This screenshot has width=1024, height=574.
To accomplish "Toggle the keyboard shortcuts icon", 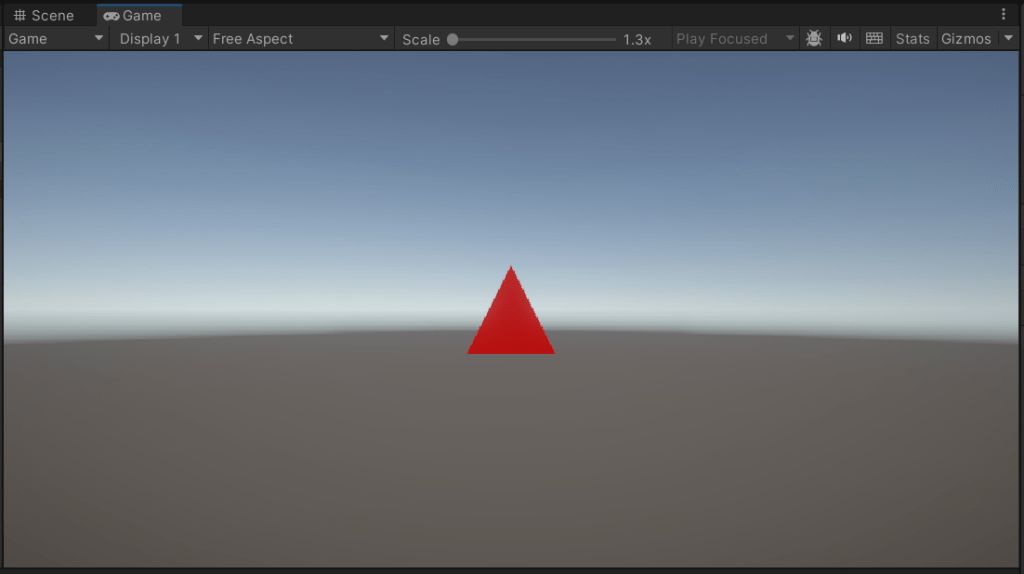I will 874,39.
